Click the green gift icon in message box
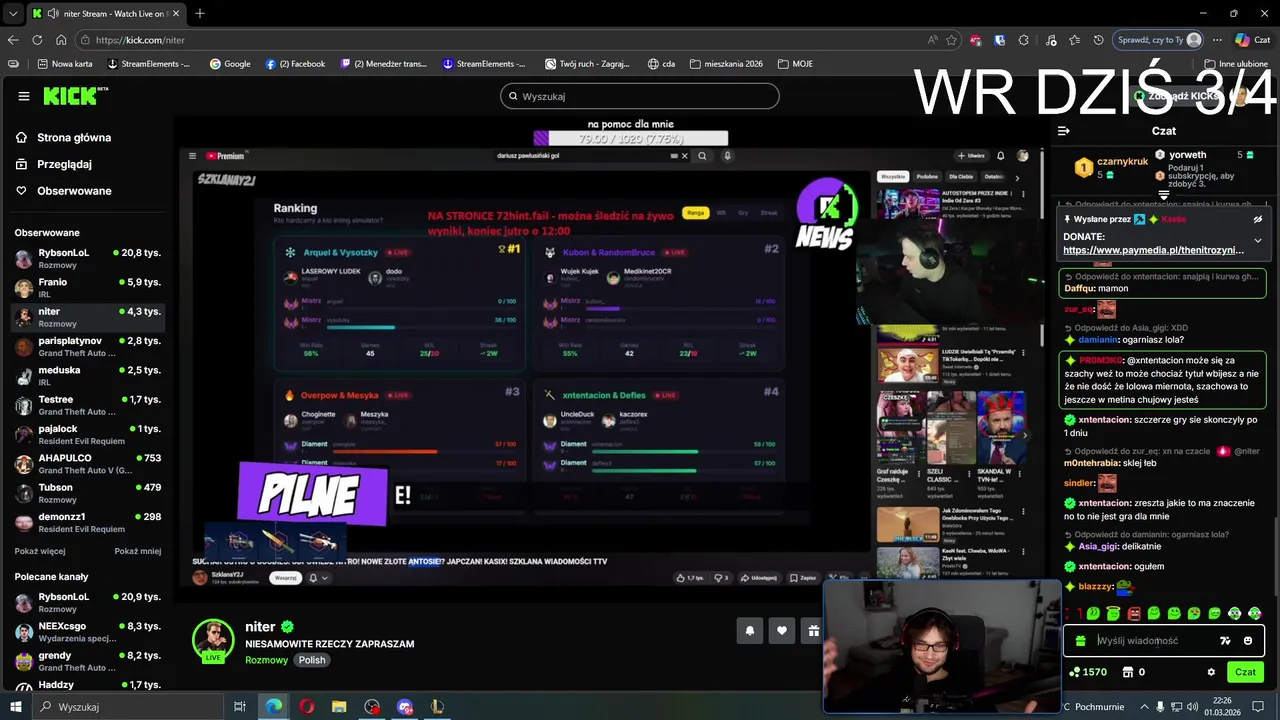The image size is (1280, 720). pos(1080,641)
